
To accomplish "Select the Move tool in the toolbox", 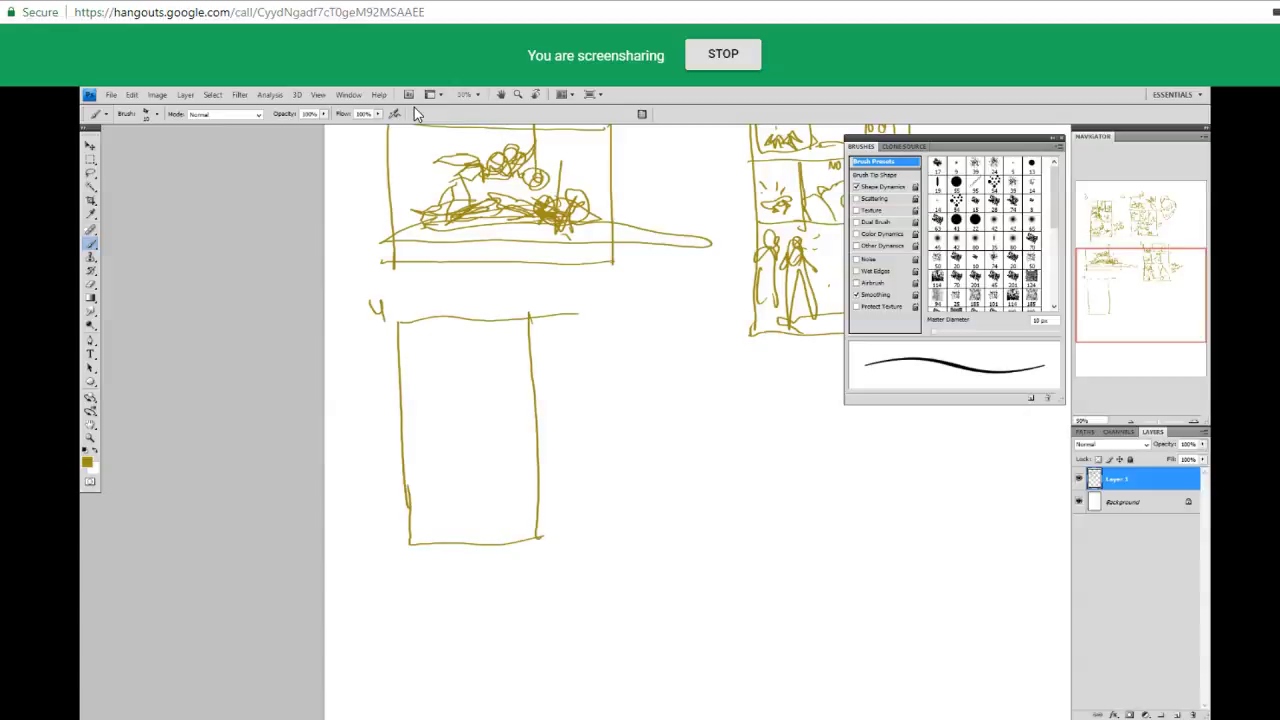I will (90, 145).
